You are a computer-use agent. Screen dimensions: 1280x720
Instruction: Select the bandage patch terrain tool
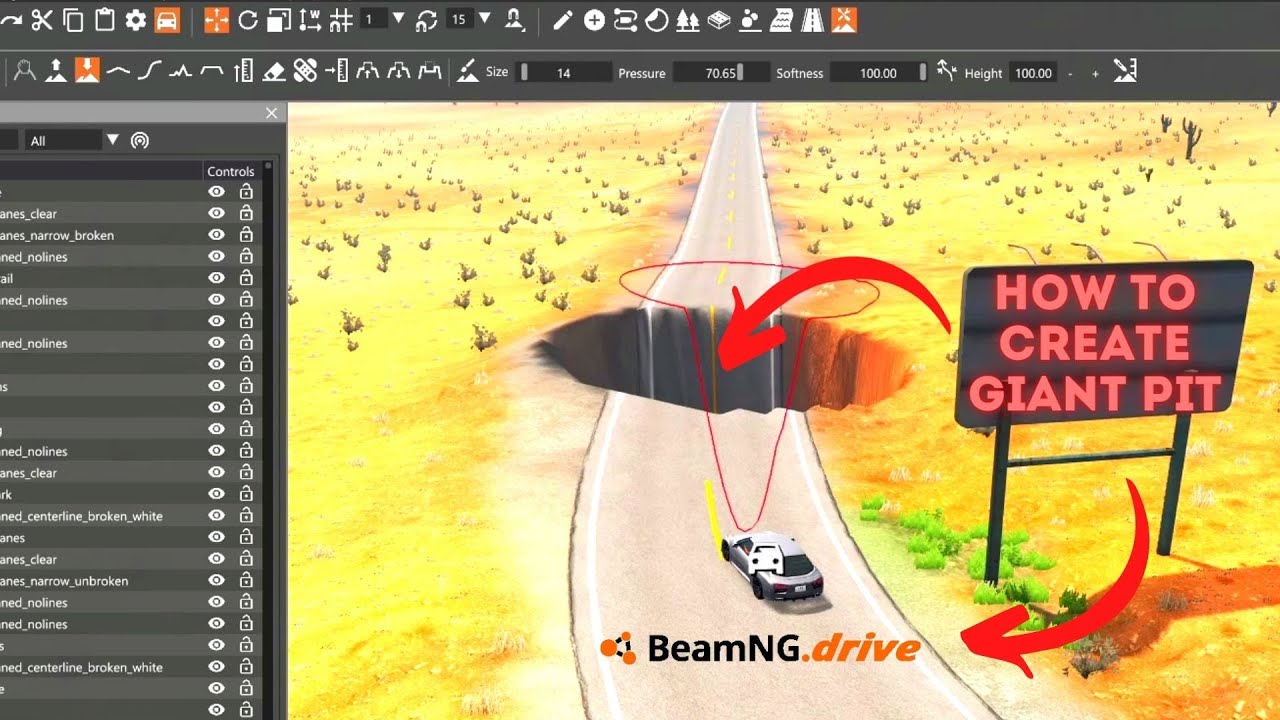click(305, 71)
